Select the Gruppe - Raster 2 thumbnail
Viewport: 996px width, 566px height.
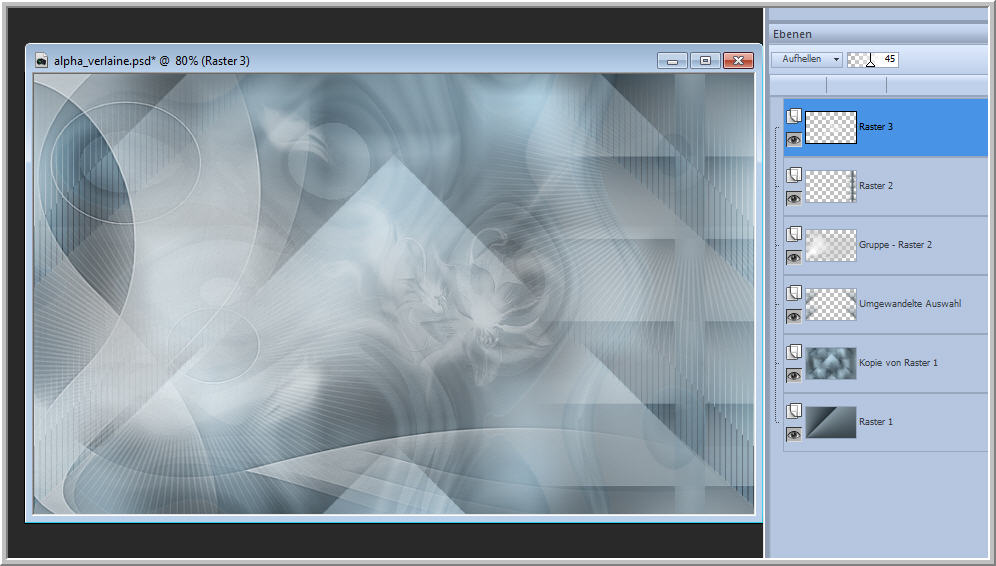pos(831,245)
